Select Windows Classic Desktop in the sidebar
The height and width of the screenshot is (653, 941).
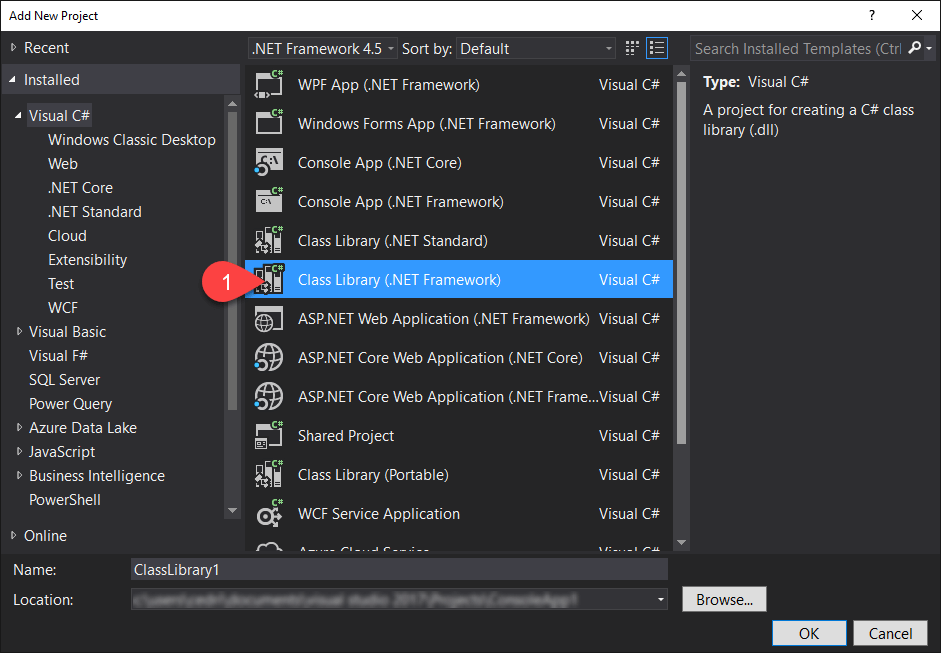[131, 139]
